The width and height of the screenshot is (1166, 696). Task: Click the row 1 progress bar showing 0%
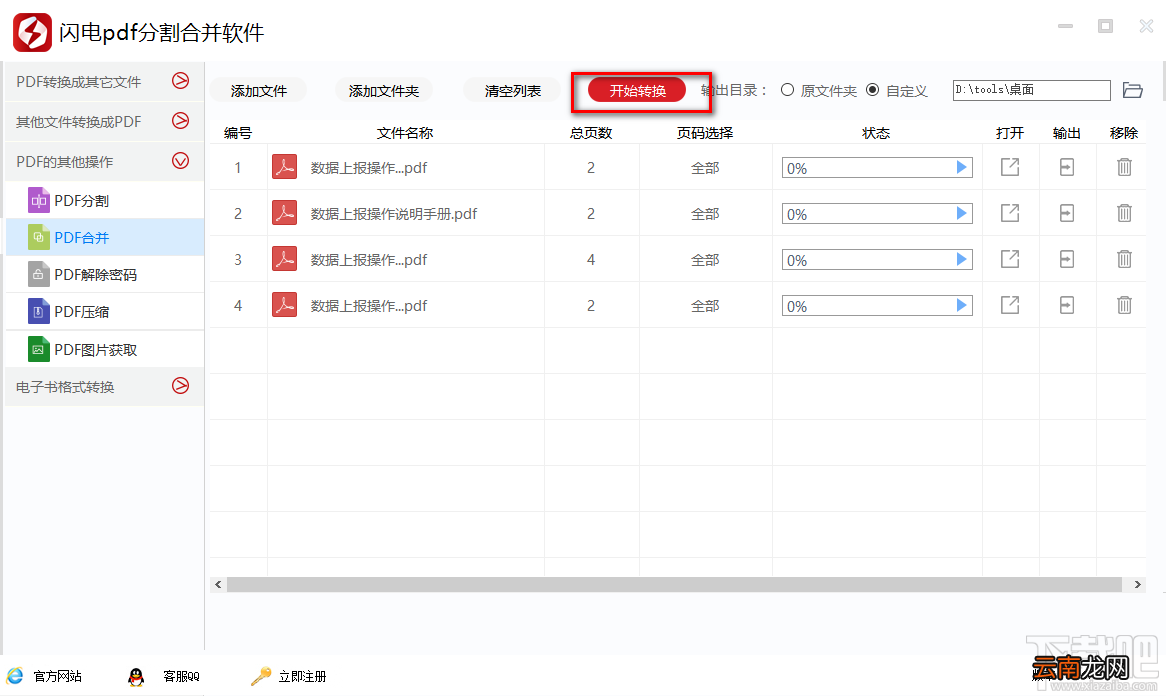click(x=877, y=168)
